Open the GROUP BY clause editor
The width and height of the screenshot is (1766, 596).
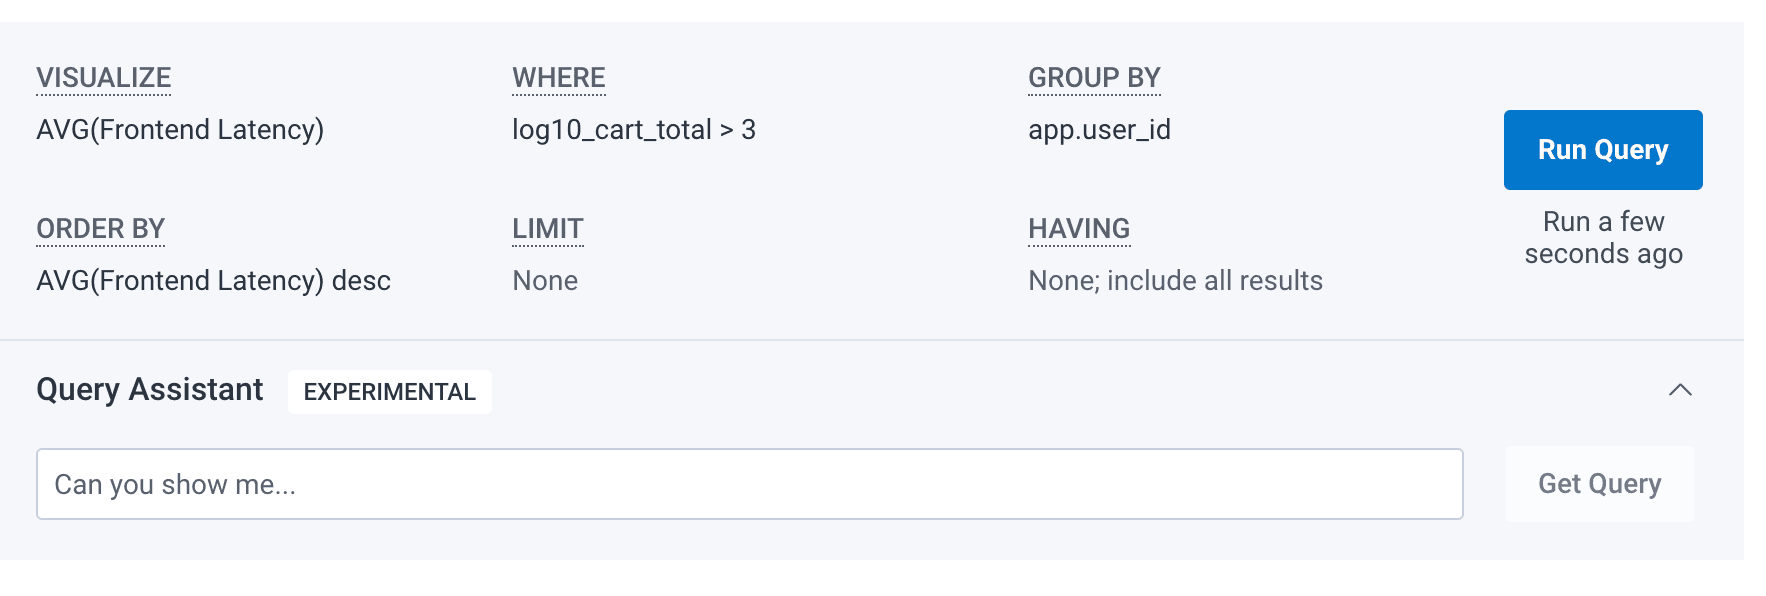1094,76
